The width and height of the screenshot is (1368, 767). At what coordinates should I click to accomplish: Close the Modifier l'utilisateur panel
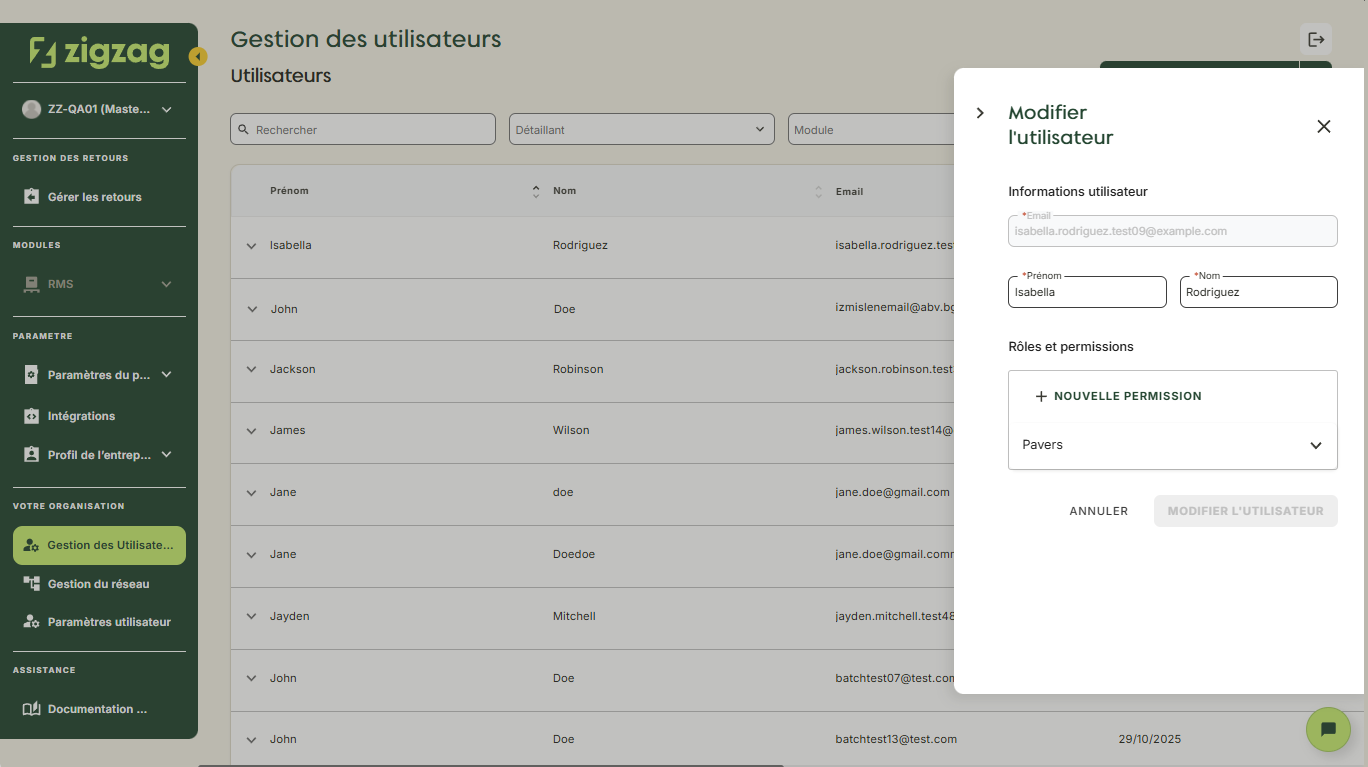point(1324,126)
